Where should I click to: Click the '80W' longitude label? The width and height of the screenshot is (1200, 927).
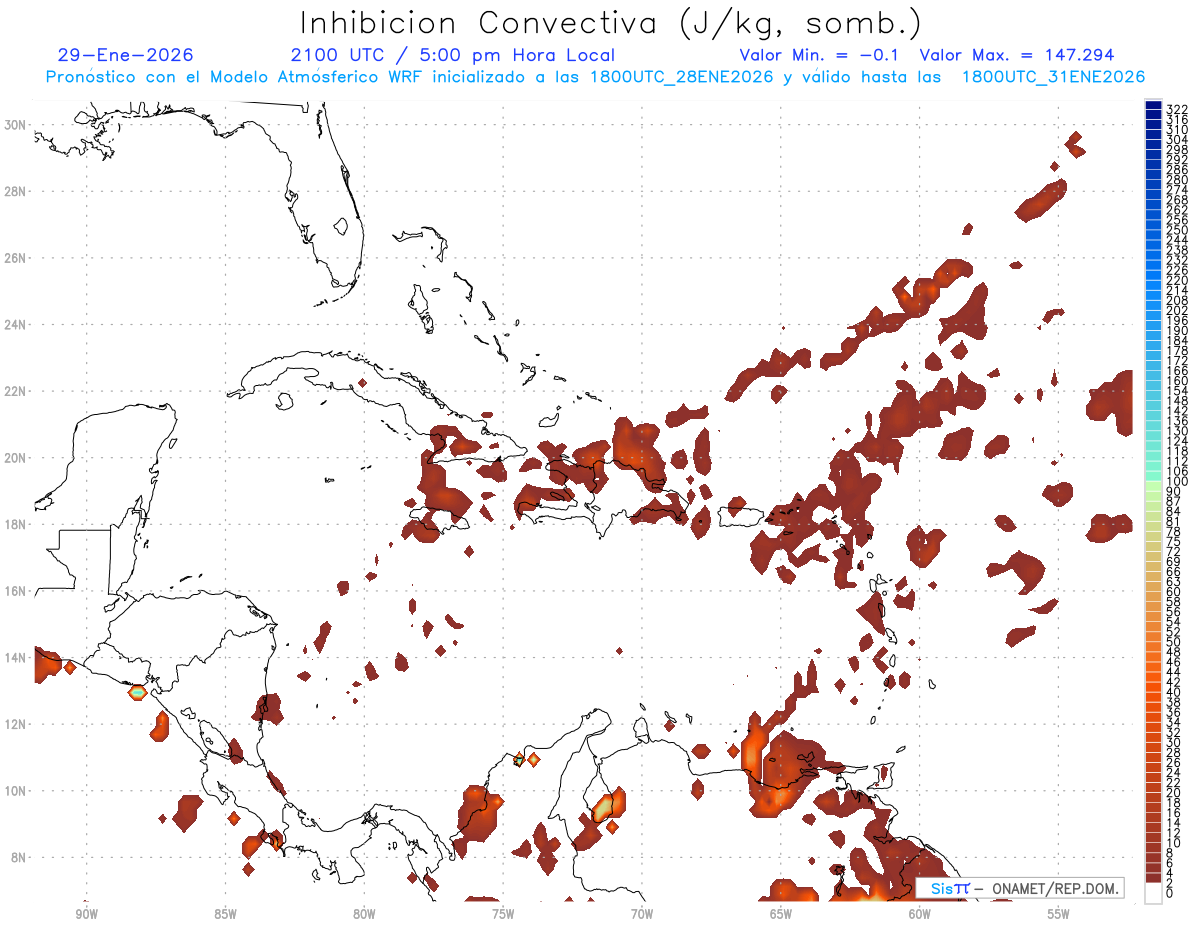(364, 913)
